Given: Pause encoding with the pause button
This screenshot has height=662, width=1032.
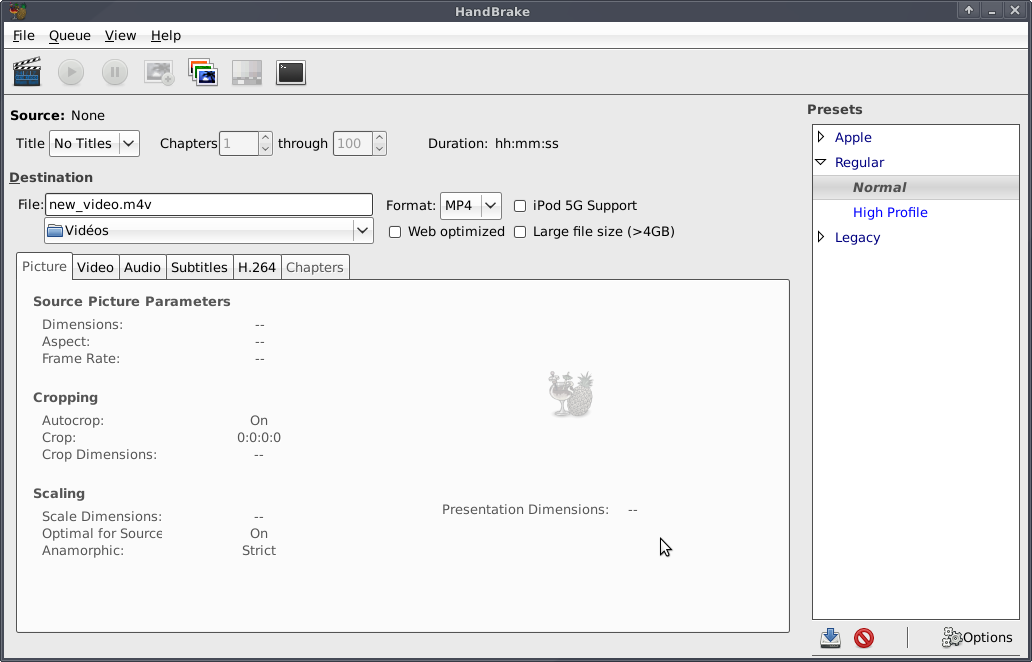Looking at the screenshot, I should click(x=115, y=72).
